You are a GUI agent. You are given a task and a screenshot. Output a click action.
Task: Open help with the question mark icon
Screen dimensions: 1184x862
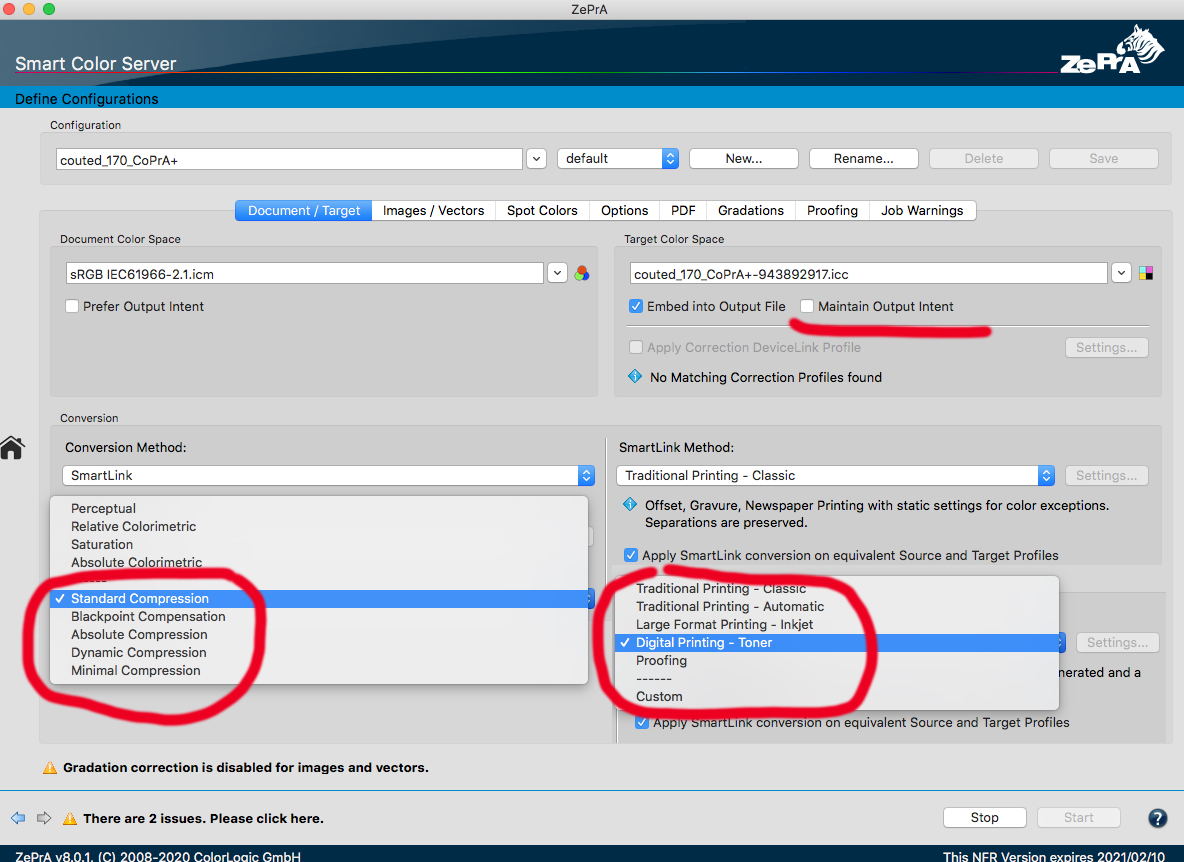pos(1157,818)
